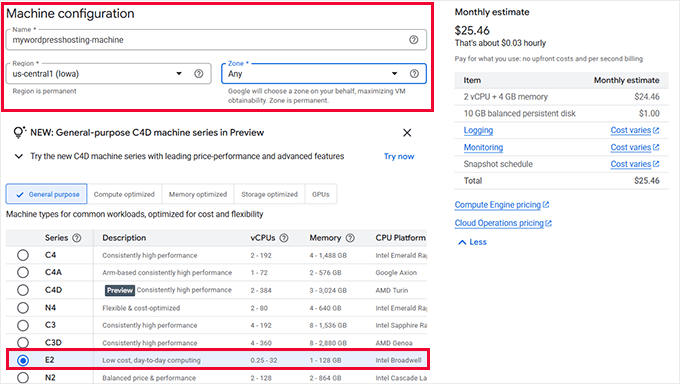Open Cost varies link for Logging

coord(631,130)
